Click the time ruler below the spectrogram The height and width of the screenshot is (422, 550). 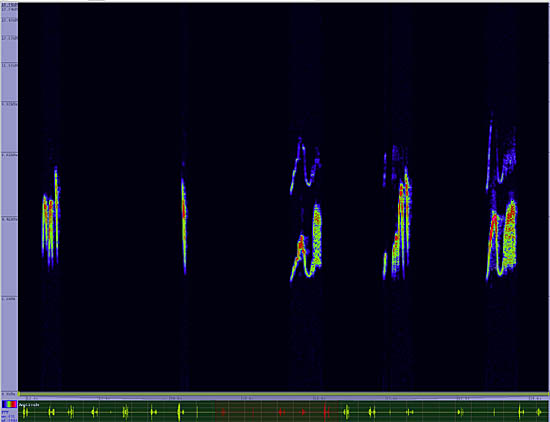[283, 398]
